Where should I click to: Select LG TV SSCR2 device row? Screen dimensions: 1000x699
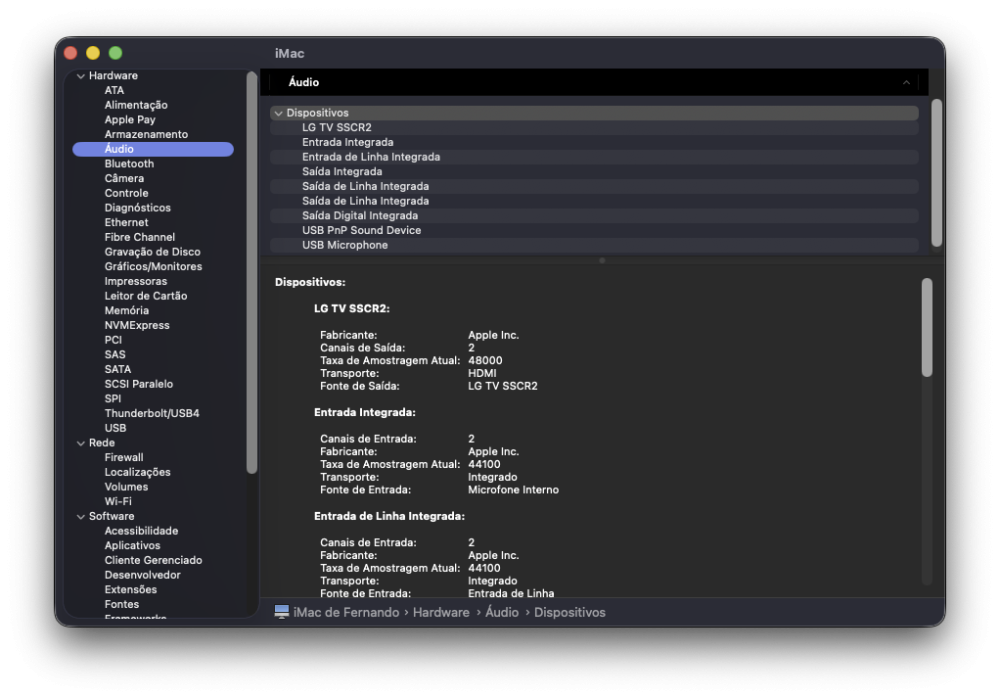(594, 128)
